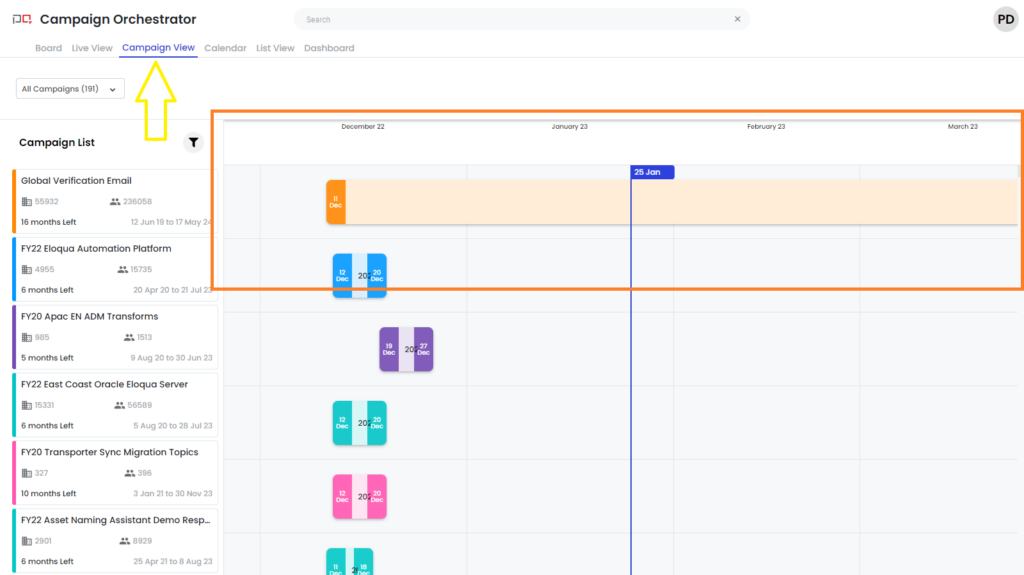Select the orange 11 Dec campaign bar

pyautogui.click(x=336, y=202)
